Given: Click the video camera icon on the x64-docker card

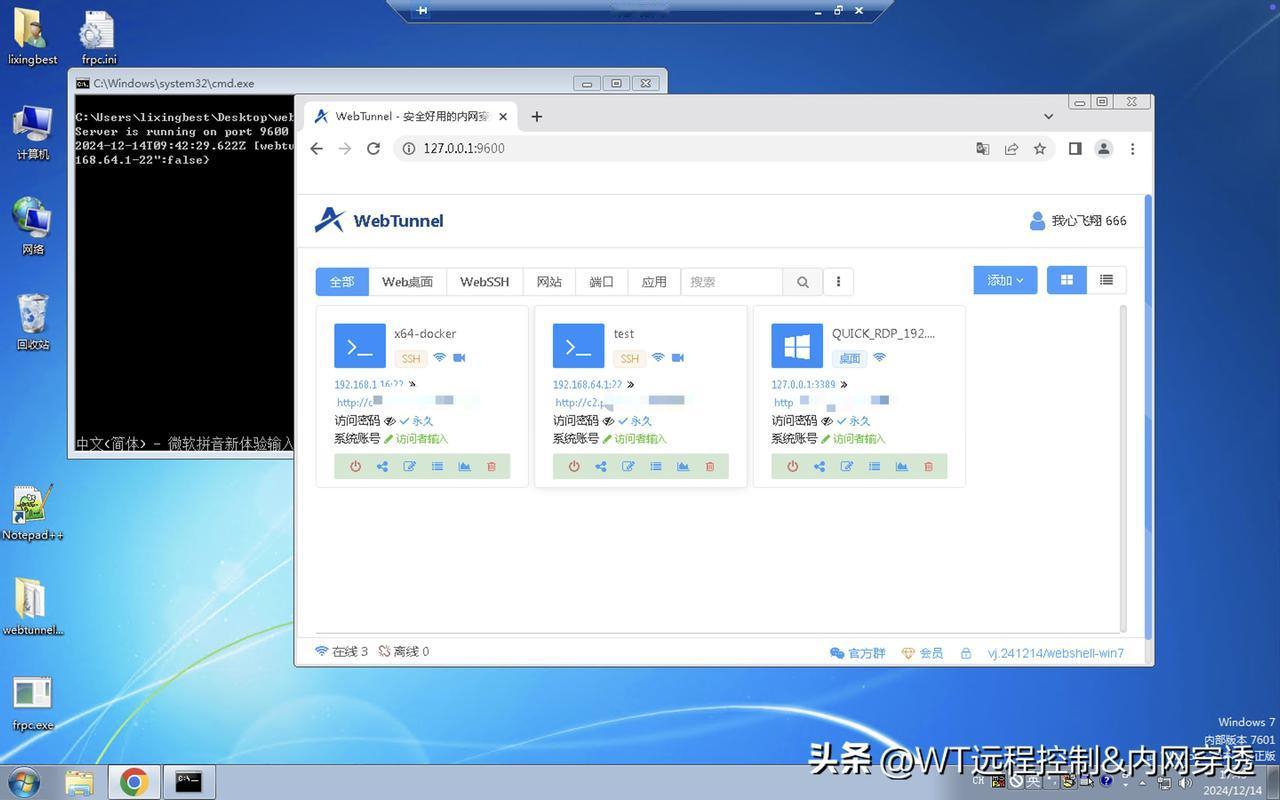Looking at the screenshot, I should pyautogui.click(x=460, y=358).
